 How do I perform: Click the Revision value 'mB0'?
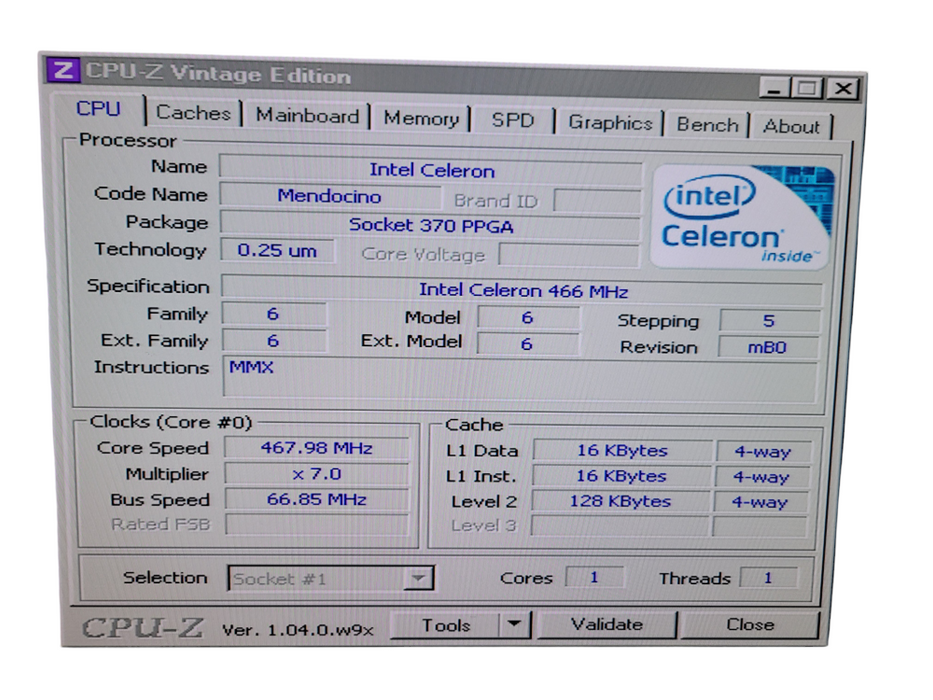click(x=768, y=347)
